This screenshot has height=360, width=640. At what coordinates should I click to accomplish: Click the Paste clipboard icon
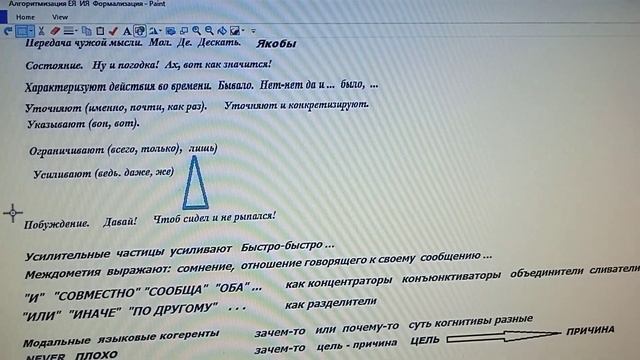pos(100,31)
